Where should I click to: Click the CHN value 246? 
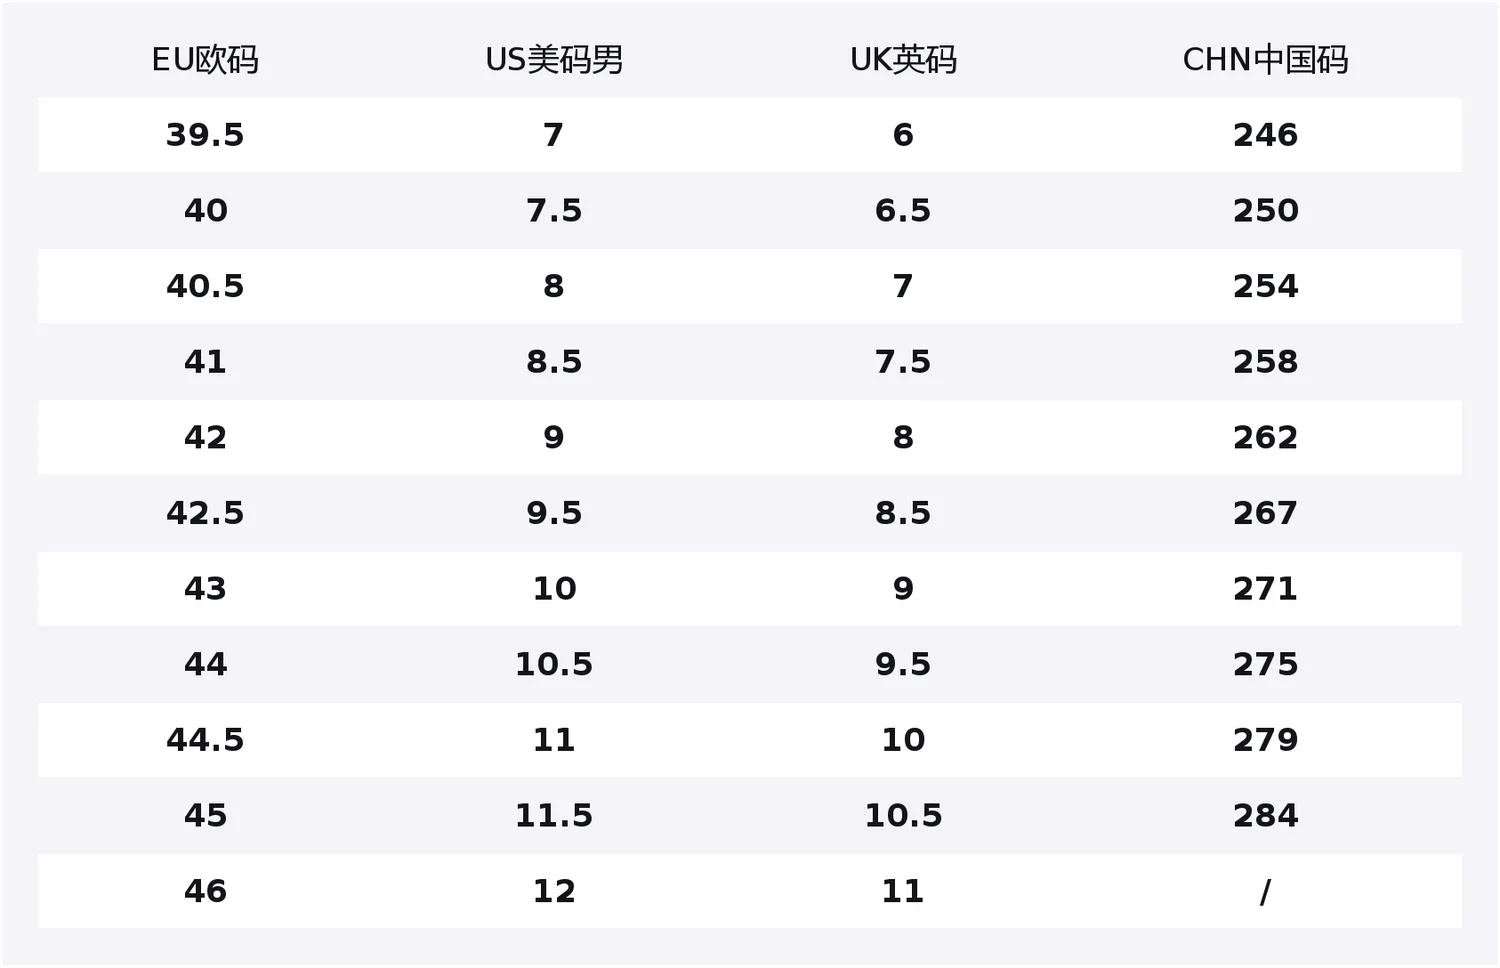pyautogui.click(x=1265, y=135)
